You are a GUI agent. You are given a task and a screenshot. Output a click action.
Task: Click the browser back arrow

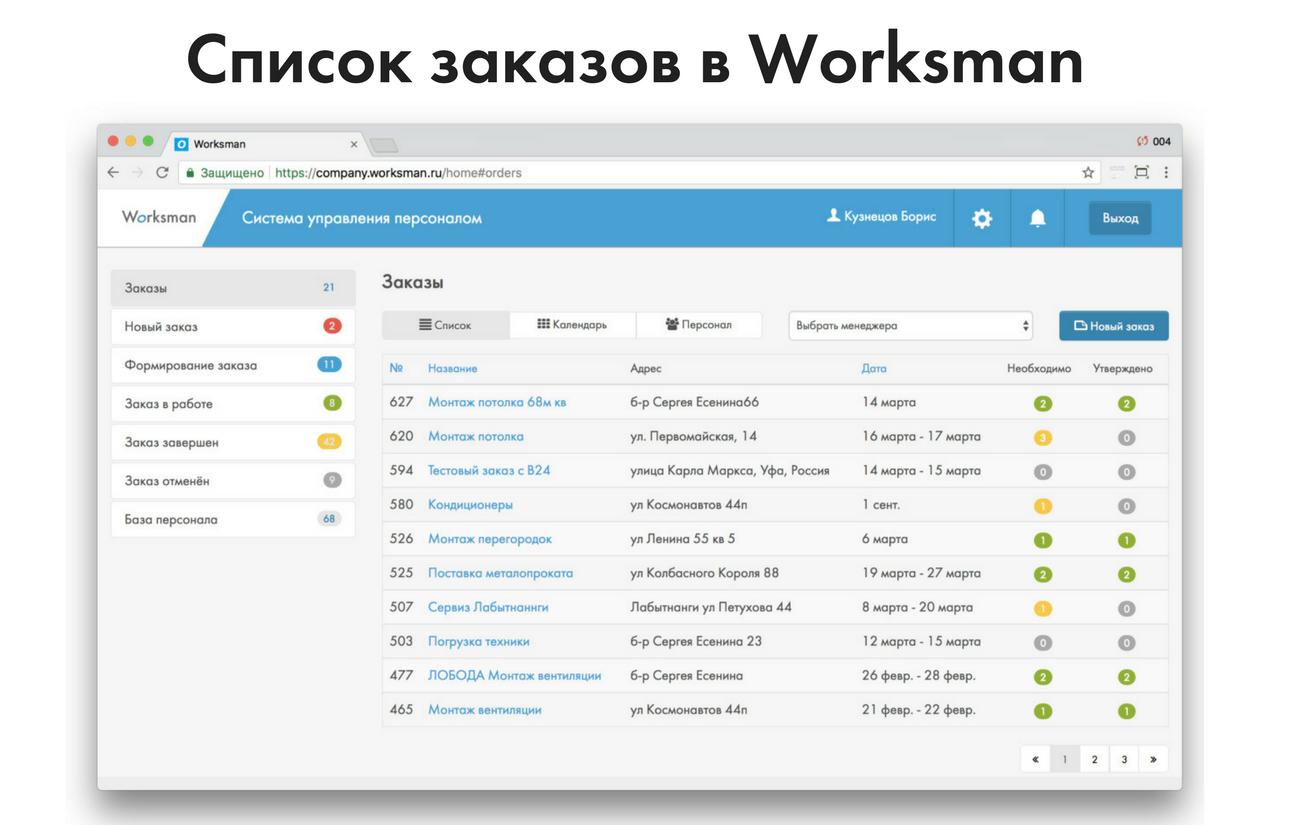(x=114, y=172)
